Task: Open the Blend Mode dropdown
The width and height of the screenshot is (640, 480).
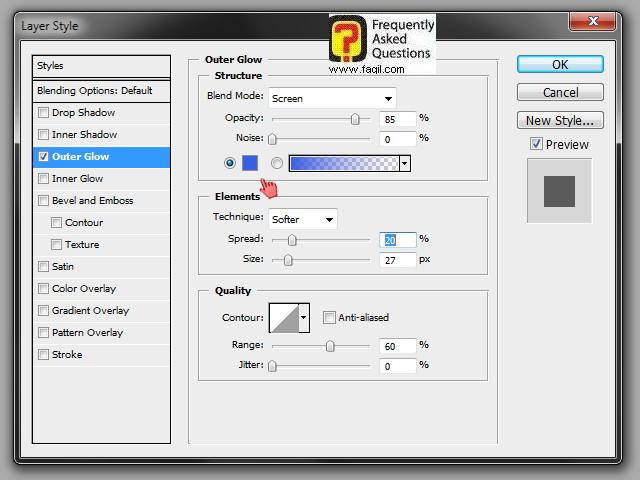Action: point(332,98)
